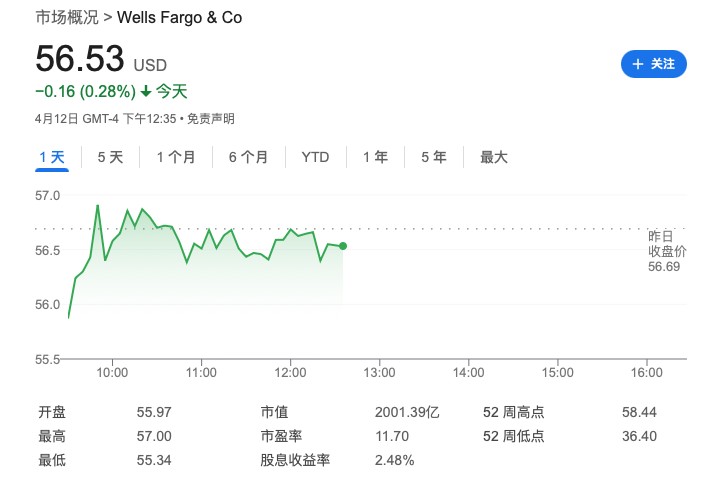Click the 股息收益率 2.48% value
The height and width of the screenshot is (478, 713).
point(394,460)
